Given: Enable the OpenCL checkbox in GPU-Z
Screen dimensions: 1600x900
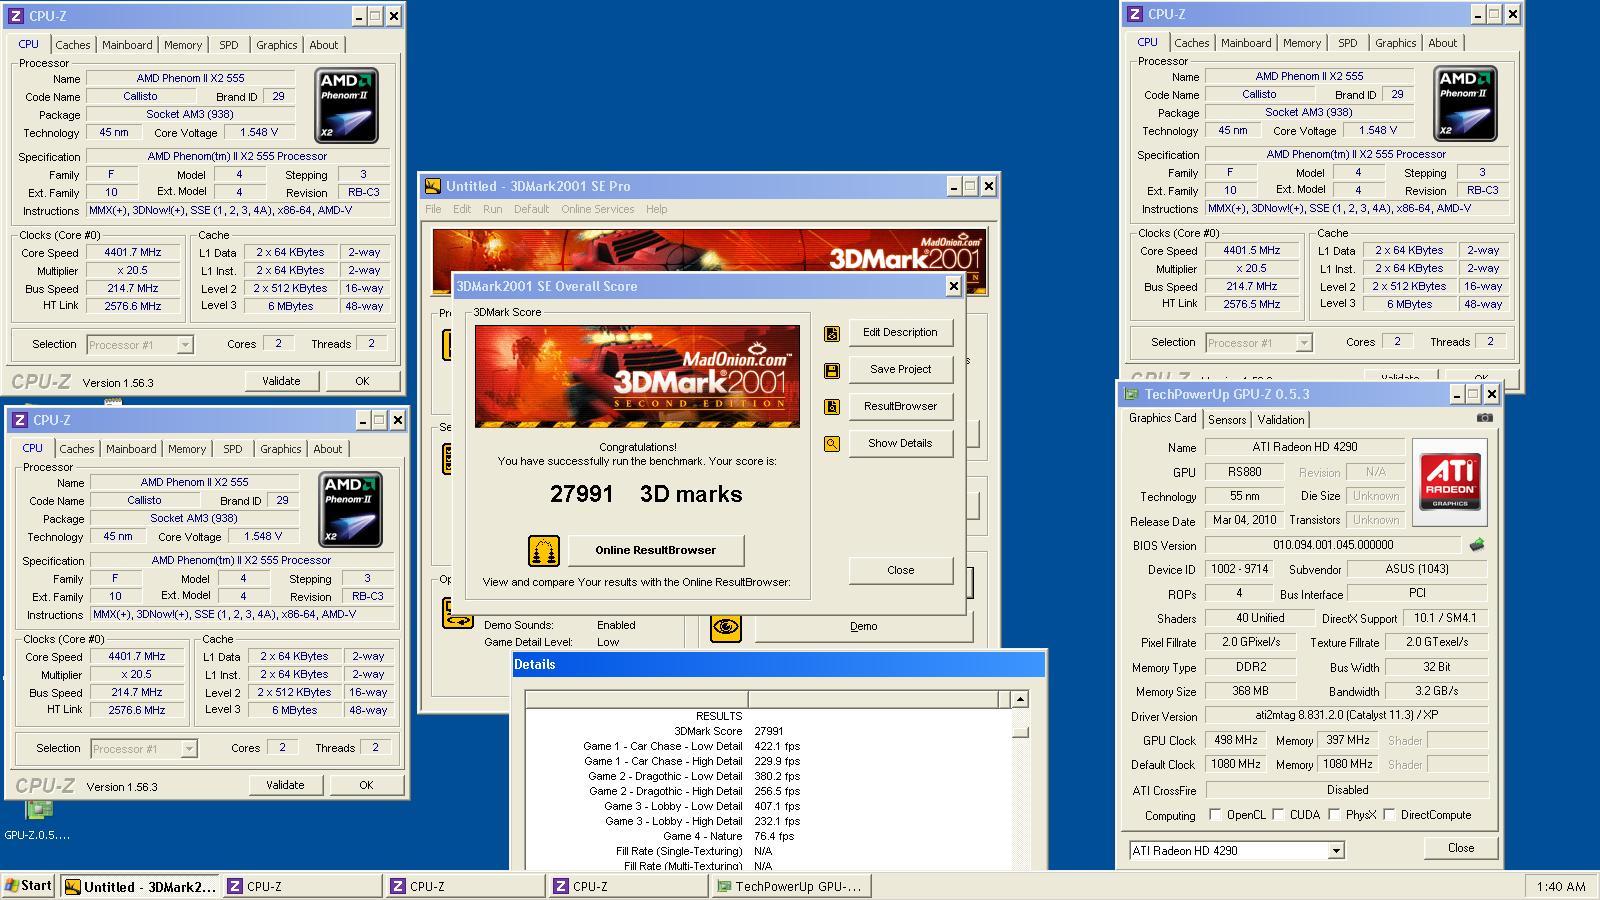Looking at the screenshot, I should tap(1215, 815).
